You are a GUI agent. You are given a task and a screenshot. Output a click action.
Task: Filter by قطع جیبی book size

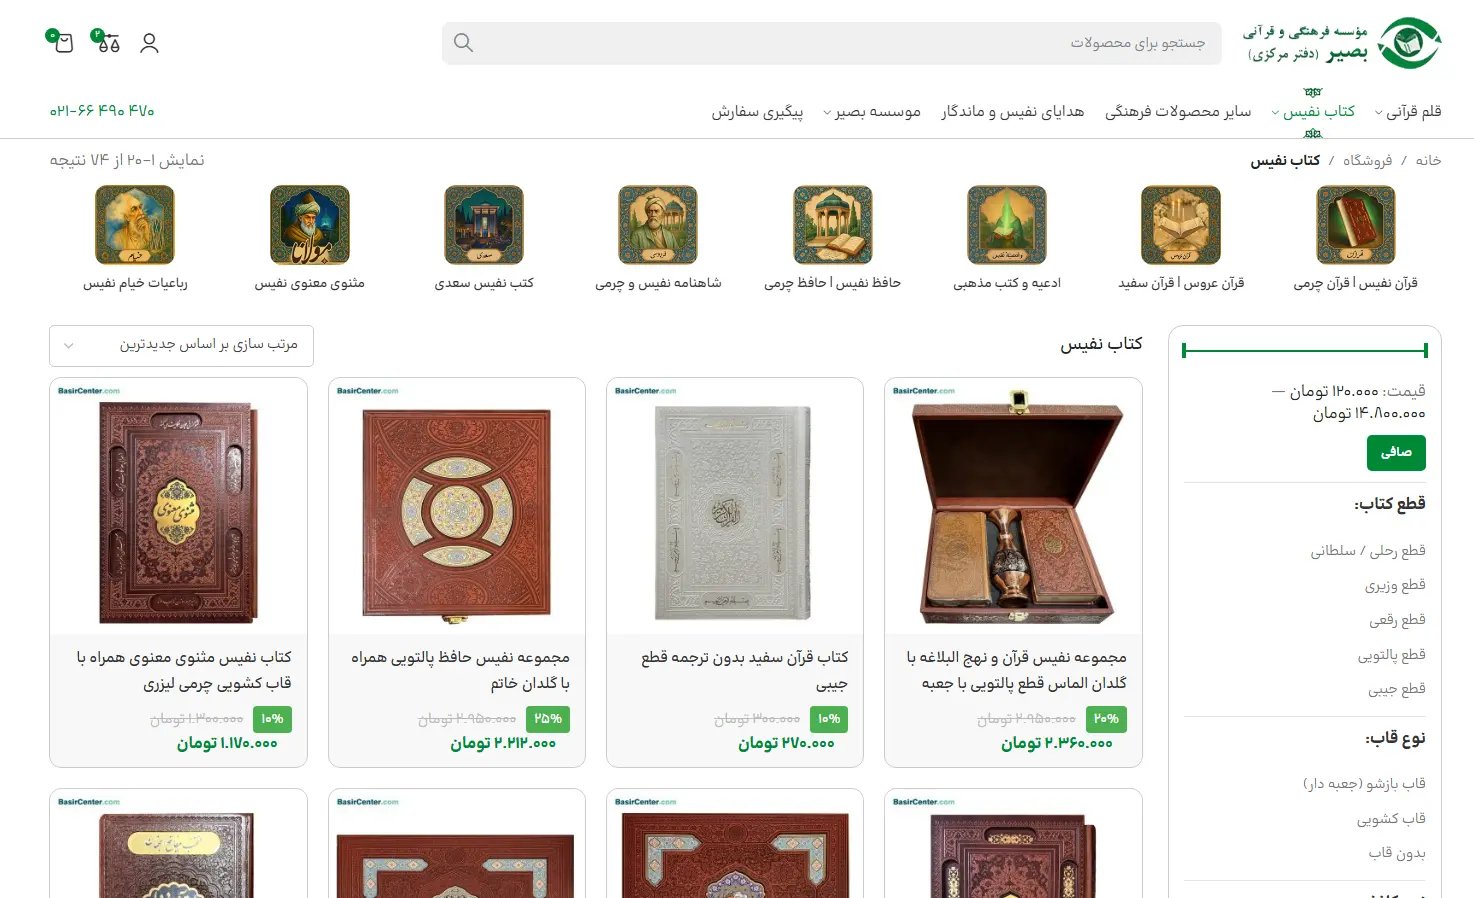point(1397,689)
